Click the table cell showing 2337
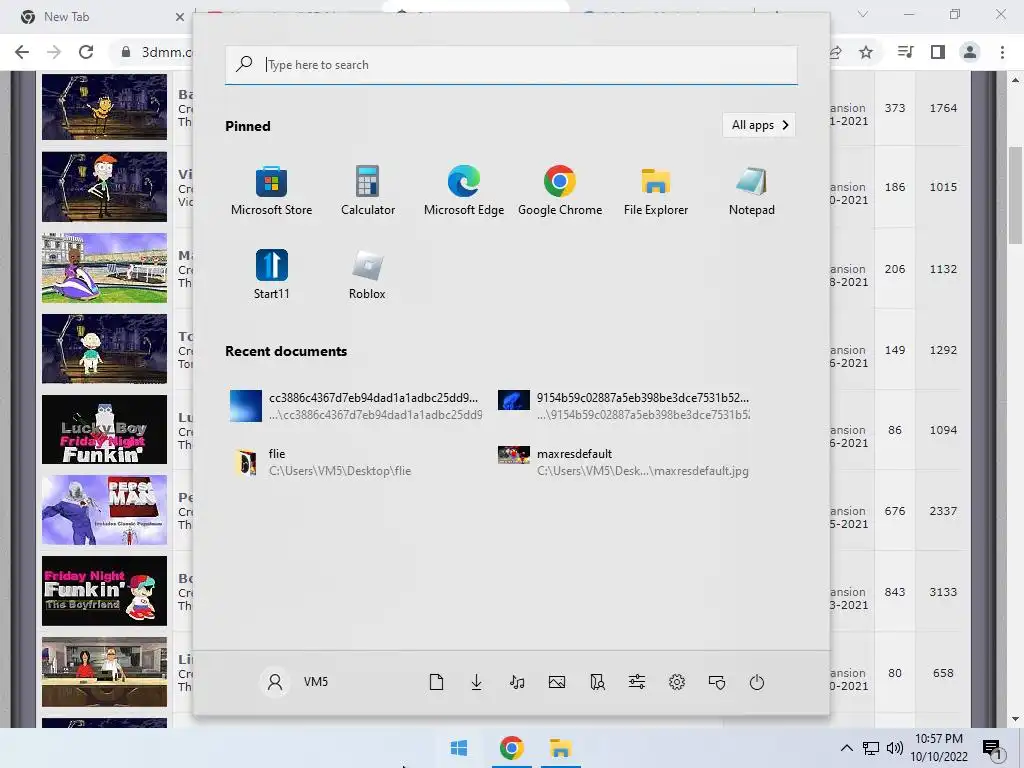This screenshot has width=1024, height=768. point(943,511)
